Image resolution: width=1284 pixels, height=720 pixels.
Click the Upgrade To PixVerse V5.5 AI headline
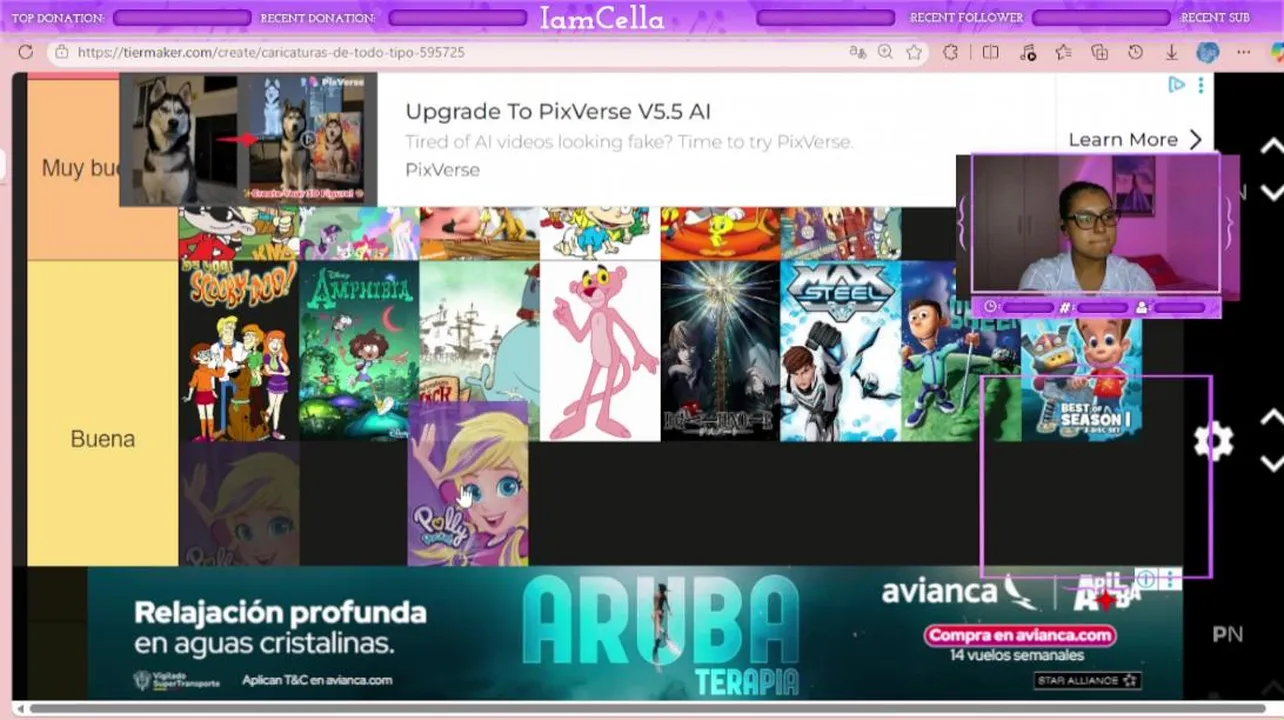(x=558, y=111)
